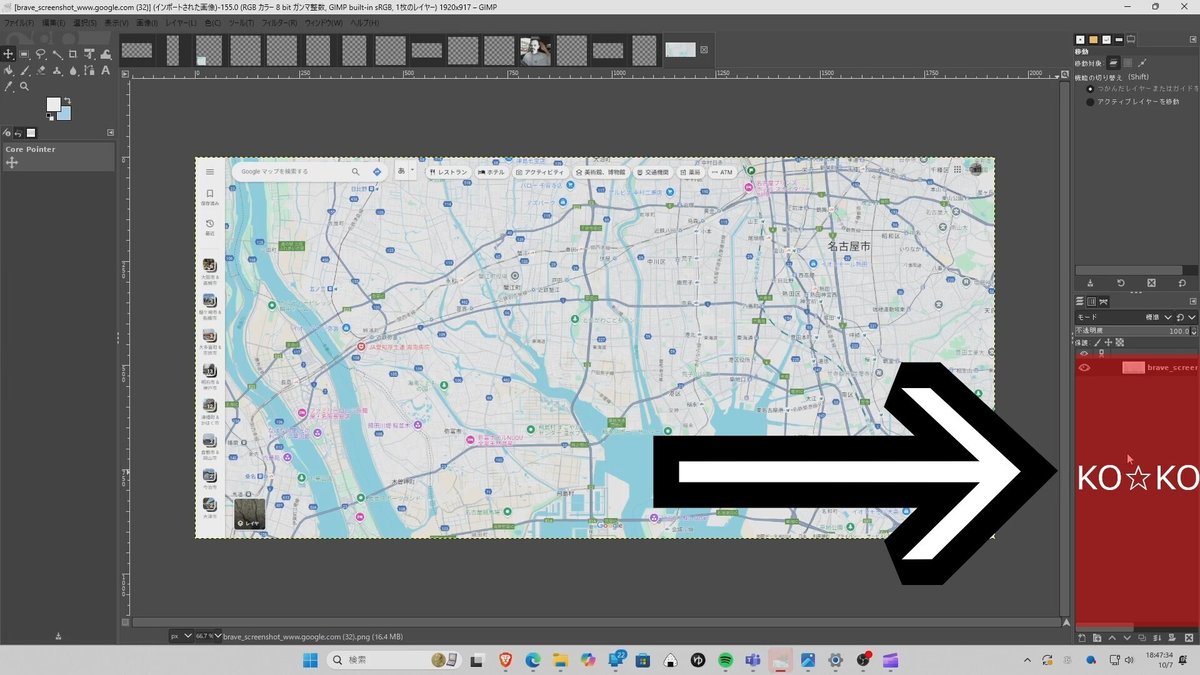The height and width of the screenshot is (675, 1200).
Task: Select the Zoom magnifier tool
Action: [24, 87]
